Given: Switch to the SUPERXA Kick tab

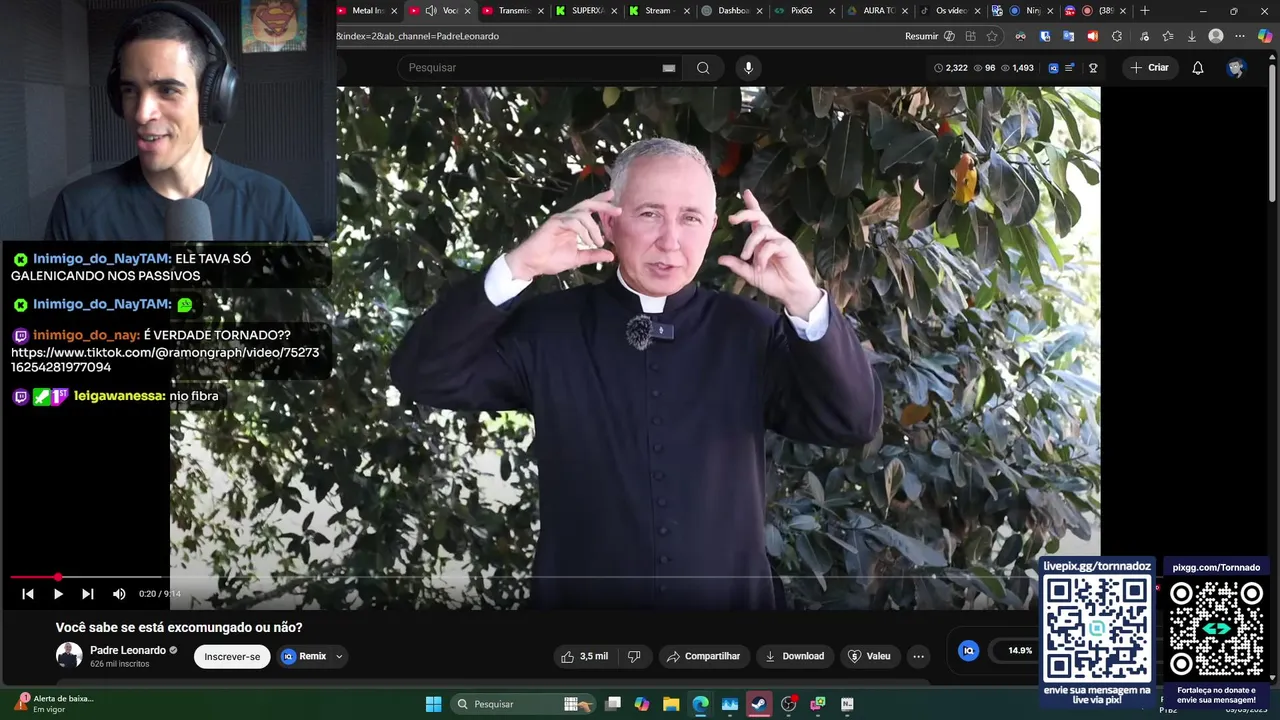Looking at the screenshot, I should click(x=587, y=11).
